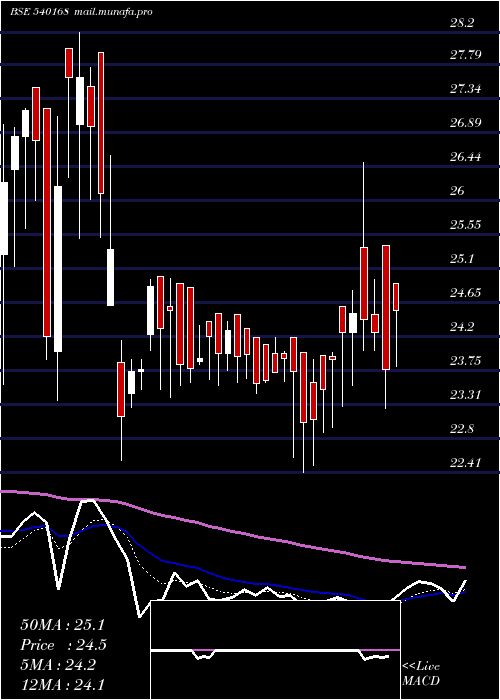Select the 24.65 price axis label
This screenshot has height=700, width=500.
coord(465,293)
